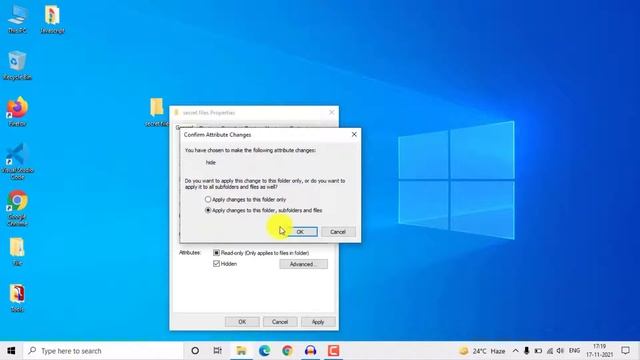
Task: Select the Google Chrome desktop shortcut
Action: click(x=17, y=208)
